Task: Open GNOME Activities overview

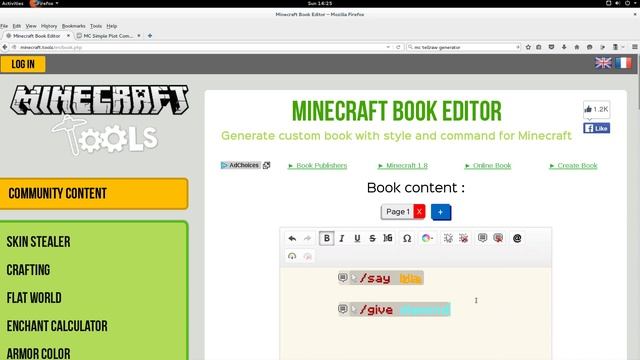Action: 12,3
